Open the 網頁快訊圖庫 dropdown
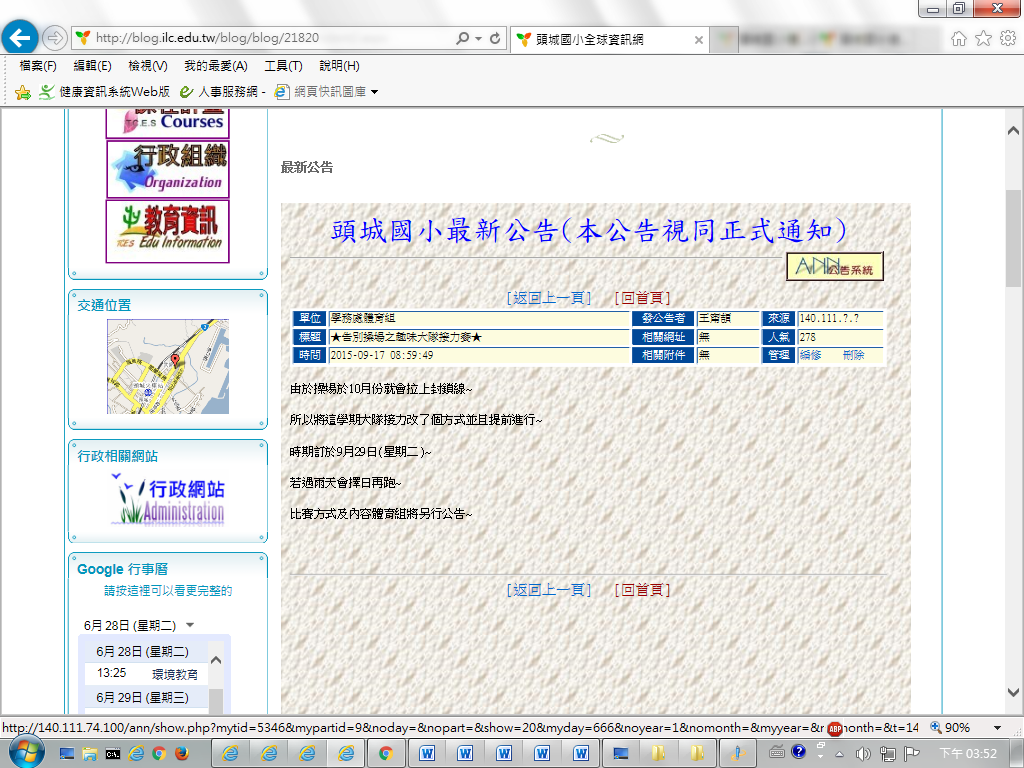1024x768 pixels. (x=375, y=92)
